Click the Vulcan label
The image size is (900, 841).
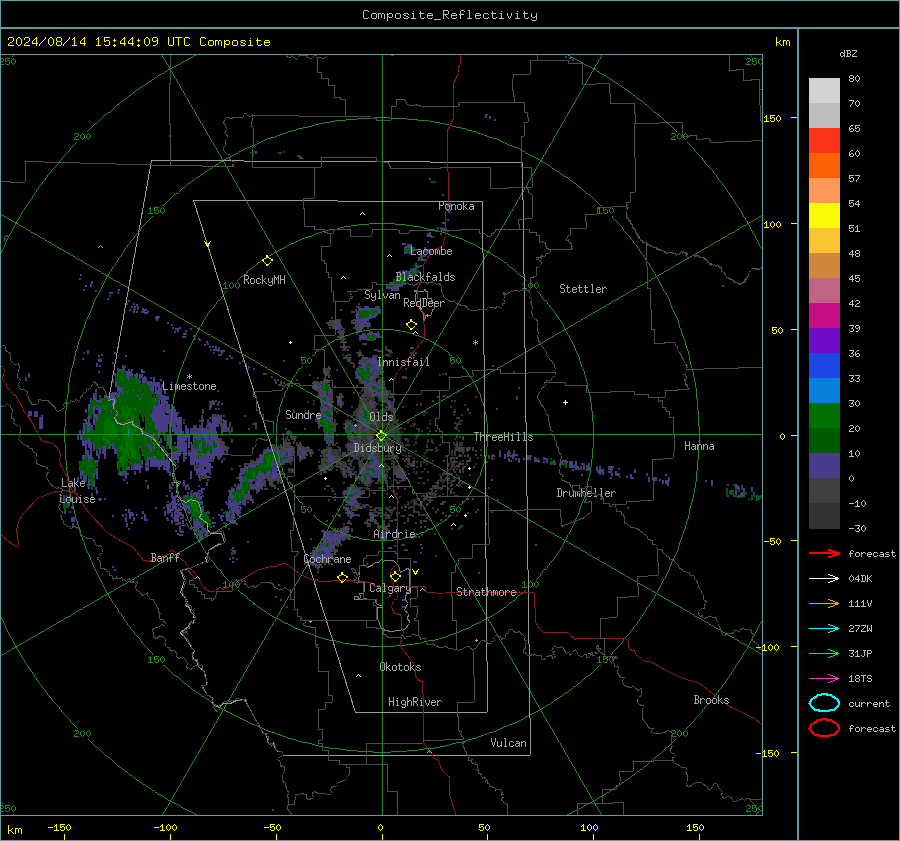point(508,743)
